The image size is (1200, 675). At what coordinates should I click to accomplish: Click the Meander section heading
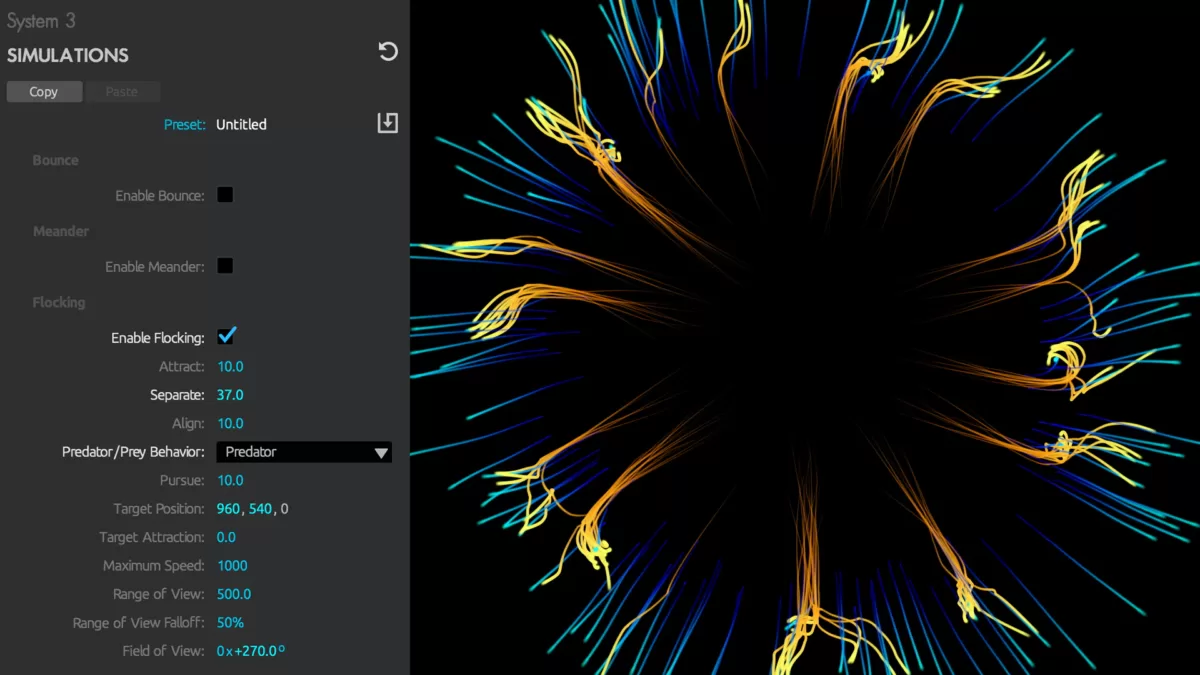(x=61, y=231)
